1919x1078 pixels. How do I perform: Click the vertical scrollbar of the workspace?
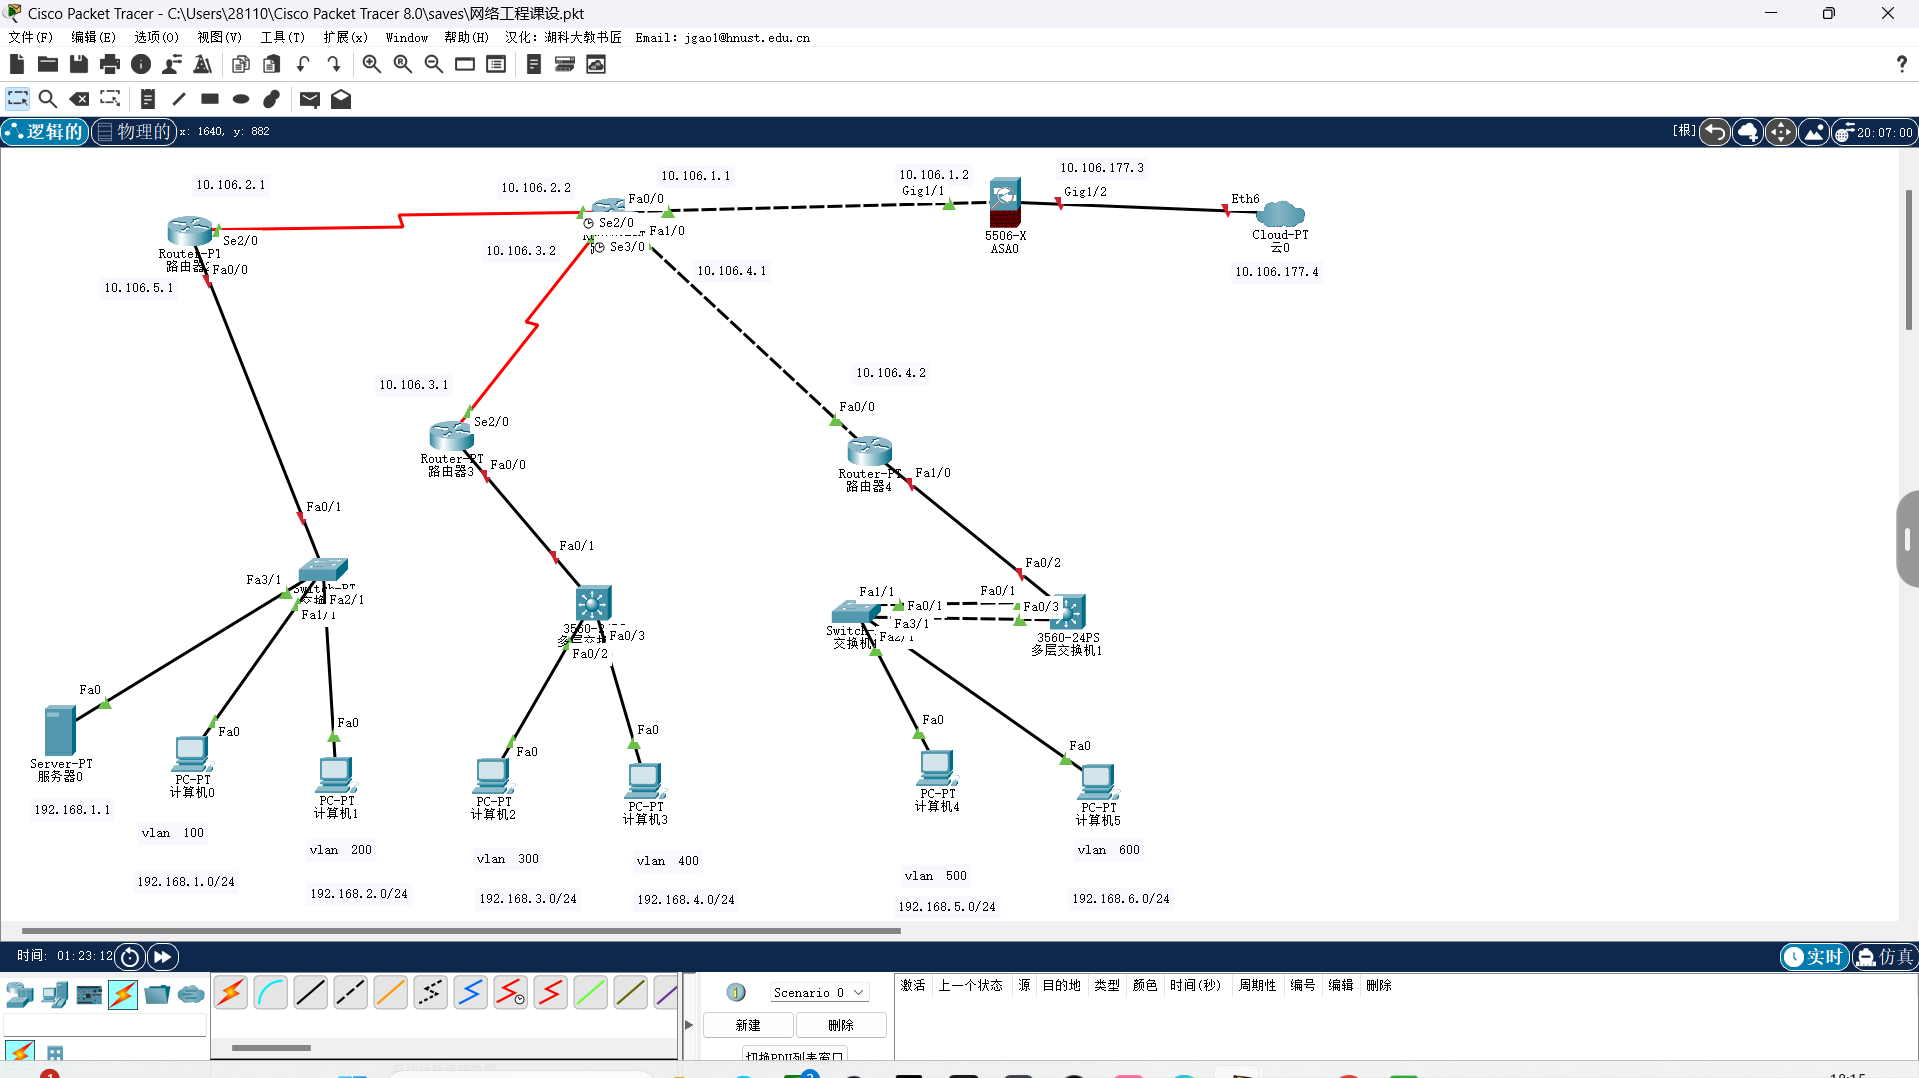click(1908, 260)
